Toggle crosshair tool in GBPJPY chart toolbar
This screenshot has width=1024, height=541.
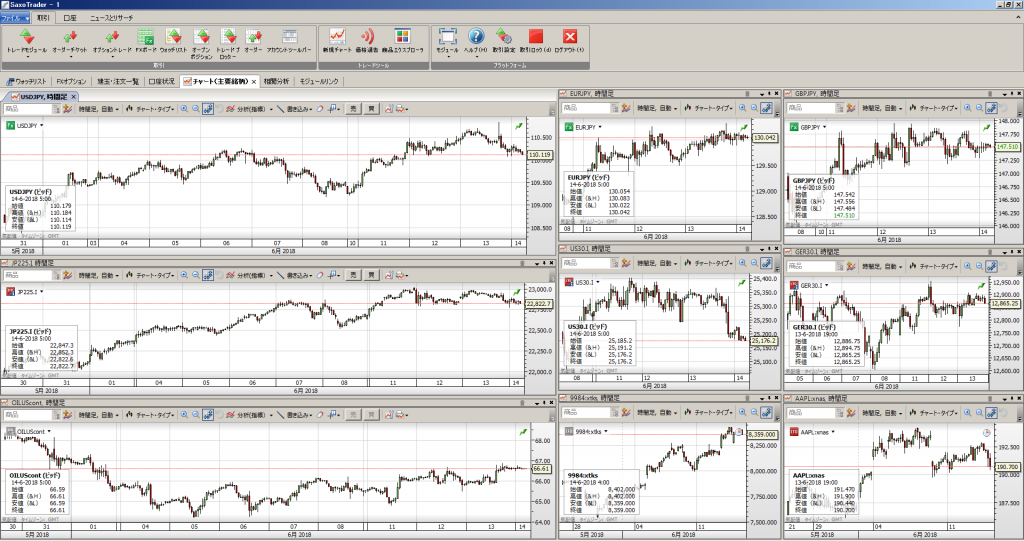coord(991,107)
